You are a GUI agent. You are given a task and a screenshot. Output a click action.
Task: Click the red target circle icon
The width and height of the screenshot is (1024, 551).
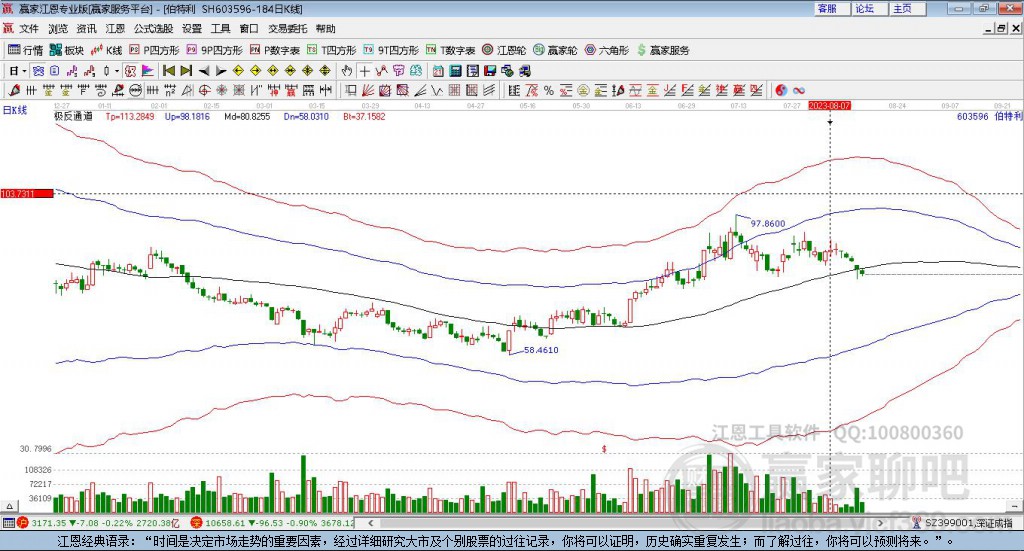tap(202, 91)
